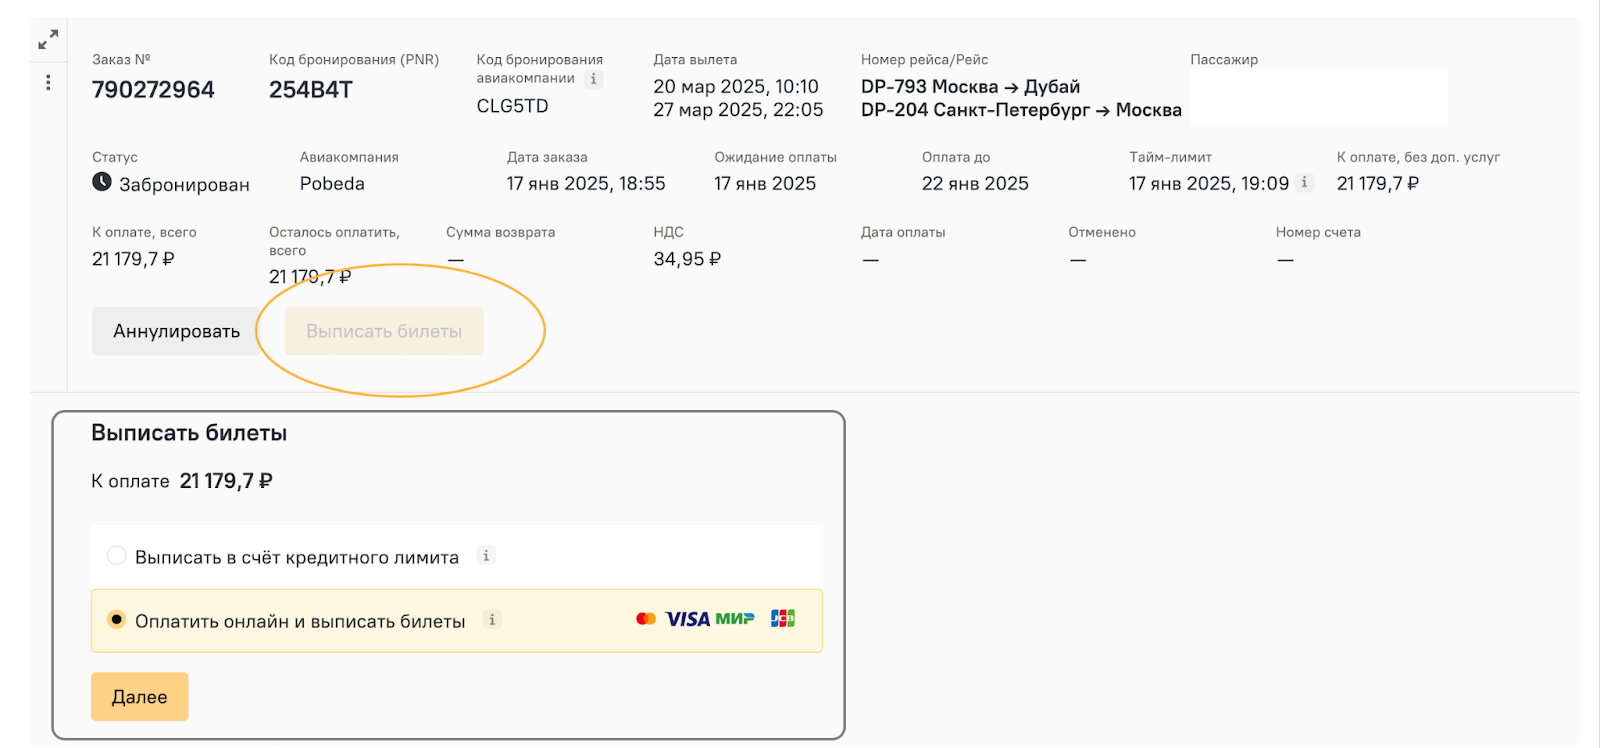Click the МИР payment logo
Screen dimensions: 1600x748
[735, 619]
